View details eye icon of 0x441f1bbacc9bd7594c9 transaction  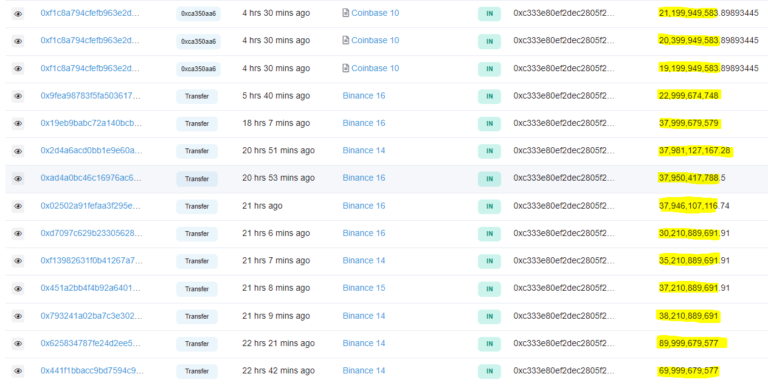(x=18, y=371)
